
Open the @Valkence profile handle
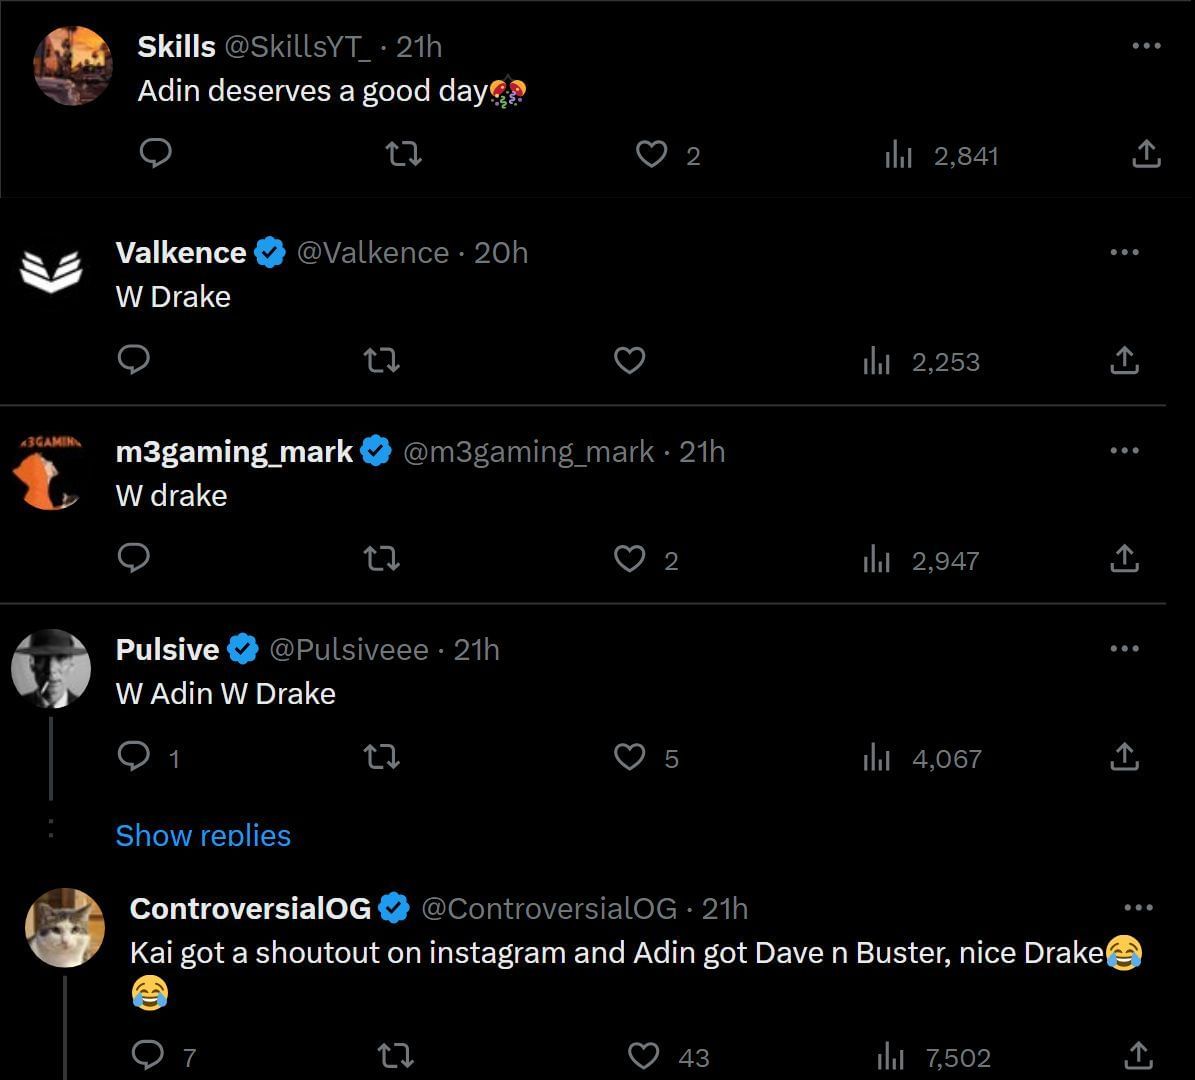[x=372, y=253]
